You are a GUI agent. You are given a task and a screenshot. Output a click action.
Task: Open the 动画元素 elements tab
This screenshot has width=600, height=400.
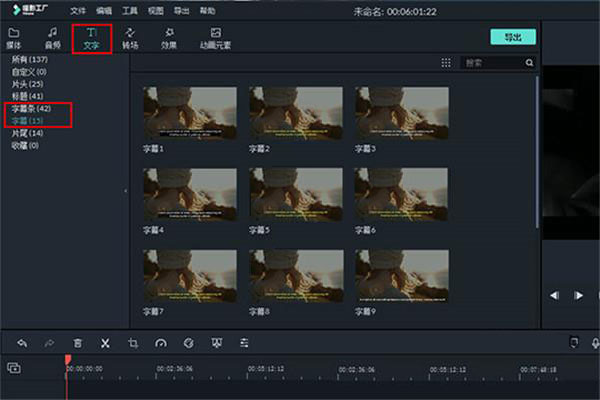click(x=215, y=38)
